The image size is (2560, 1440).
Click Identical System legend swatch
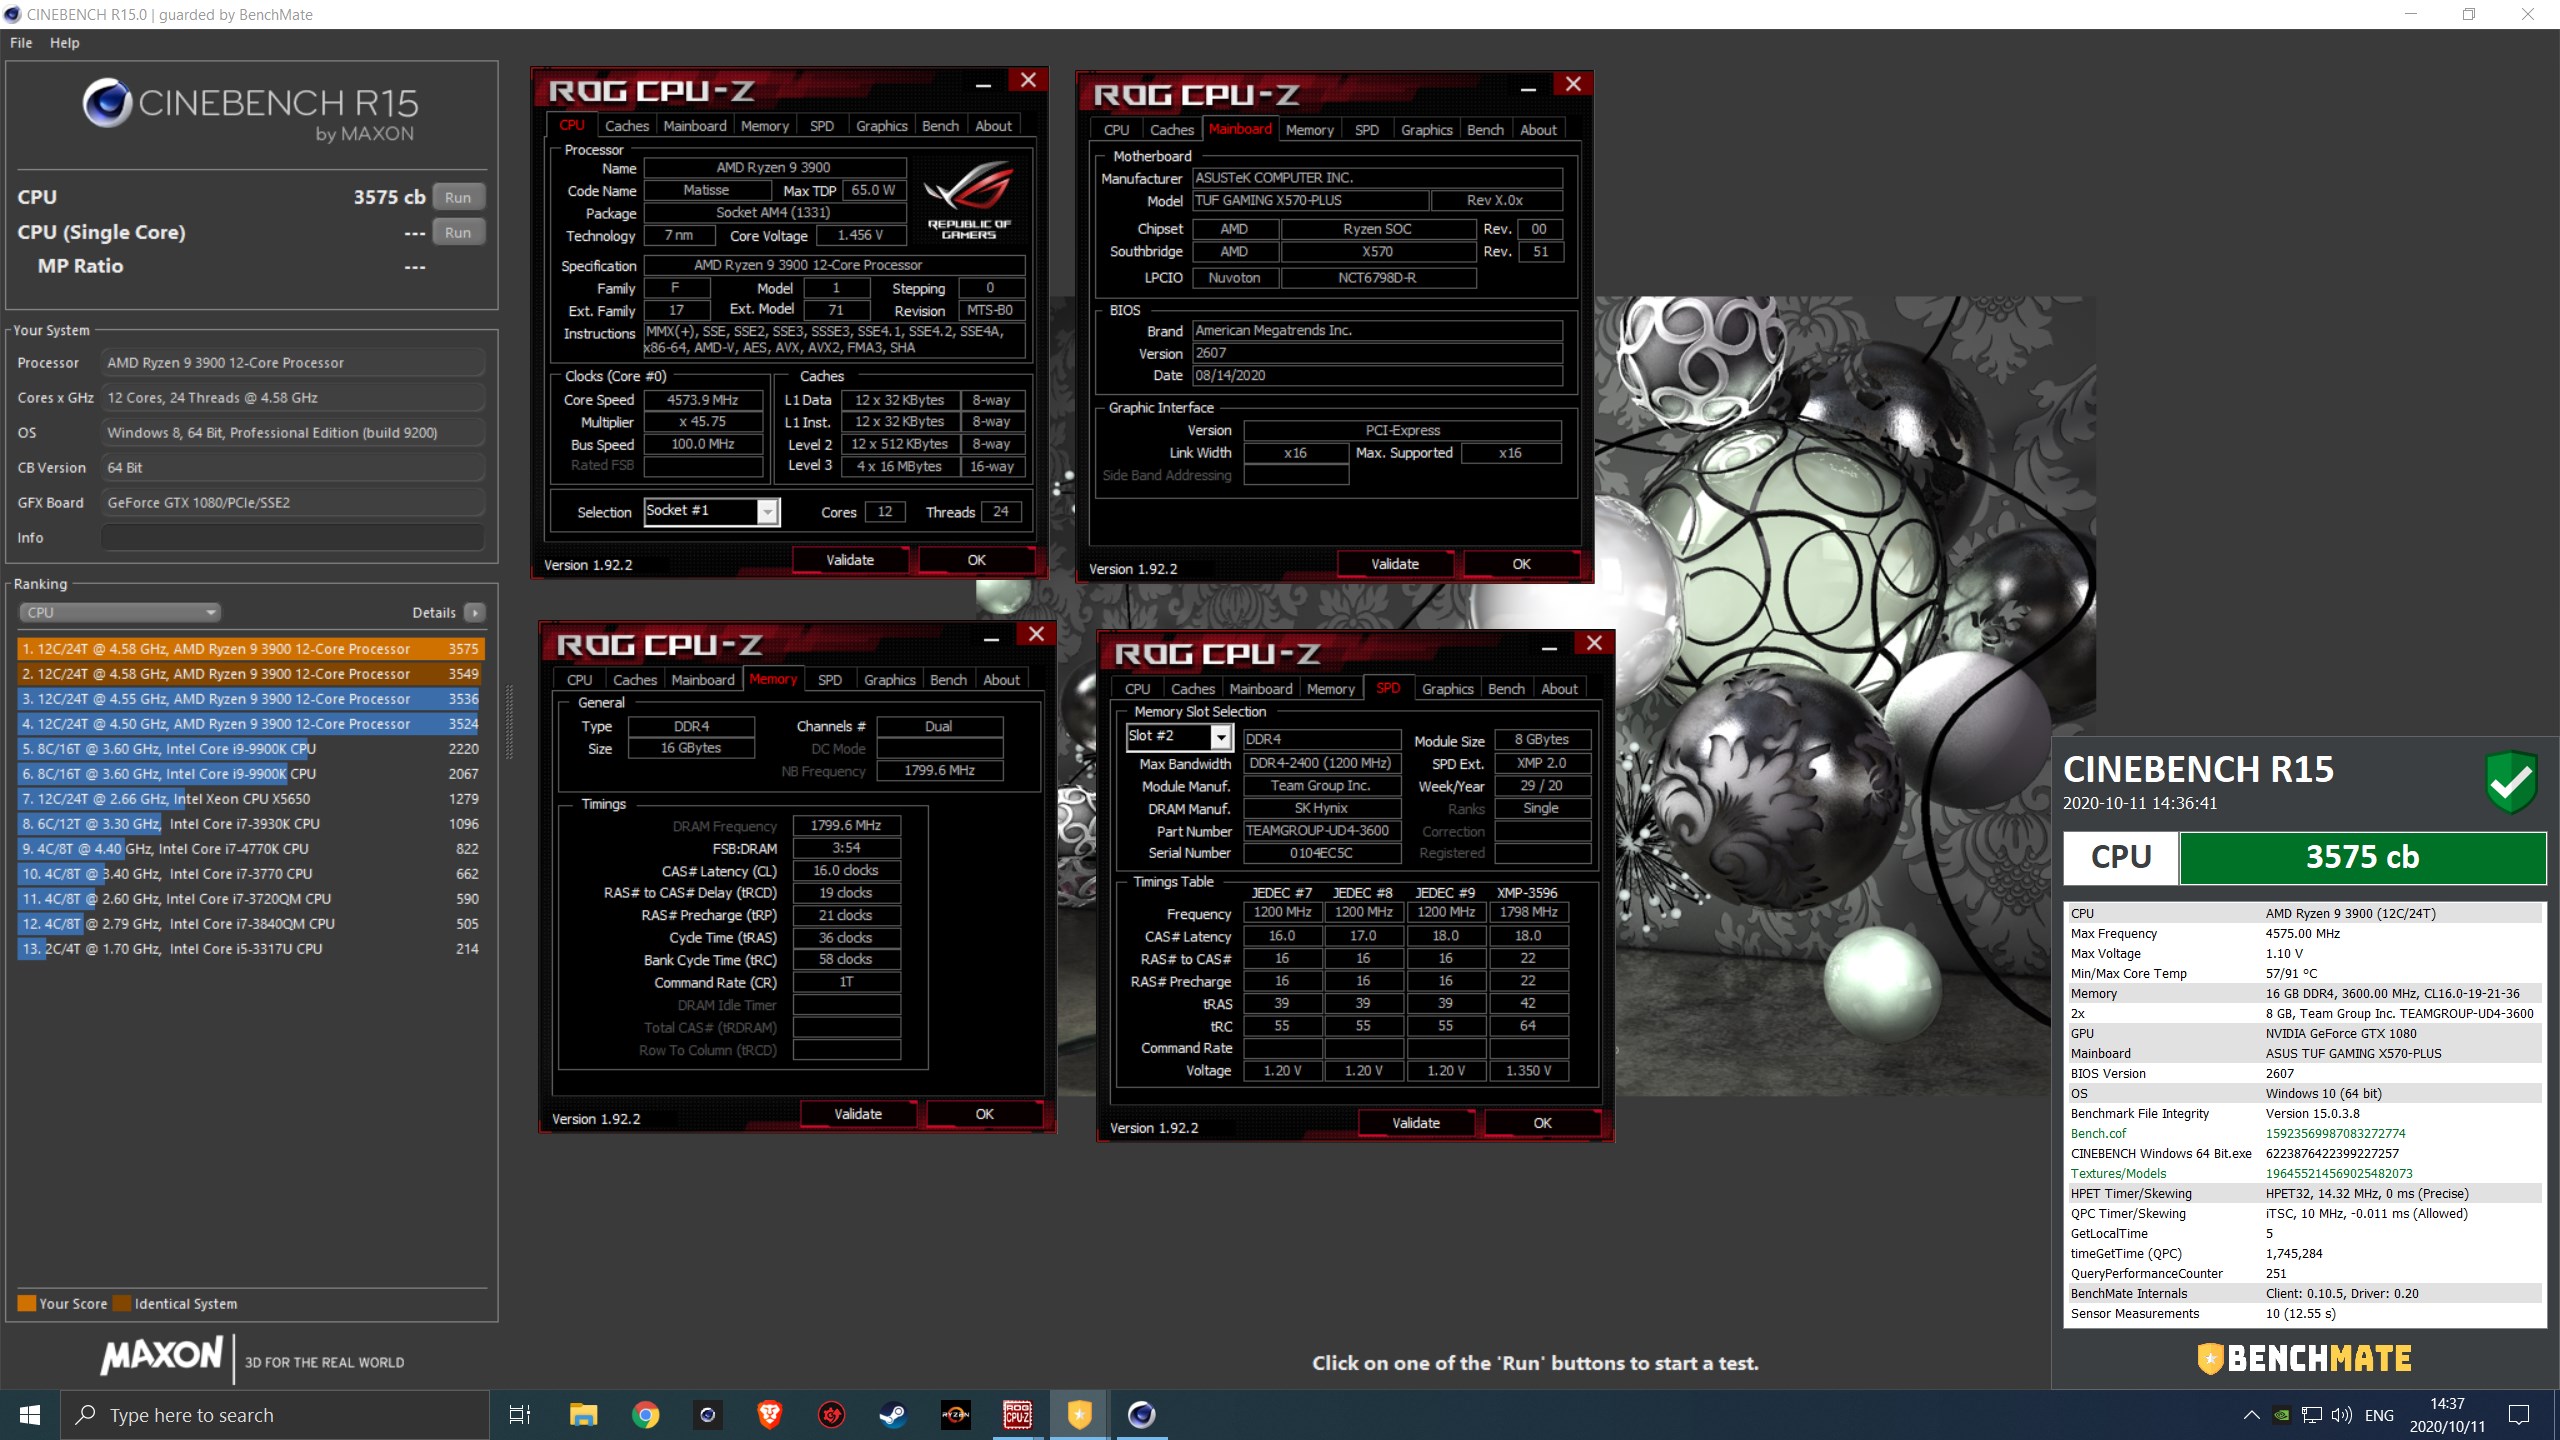coord(122,1303)
